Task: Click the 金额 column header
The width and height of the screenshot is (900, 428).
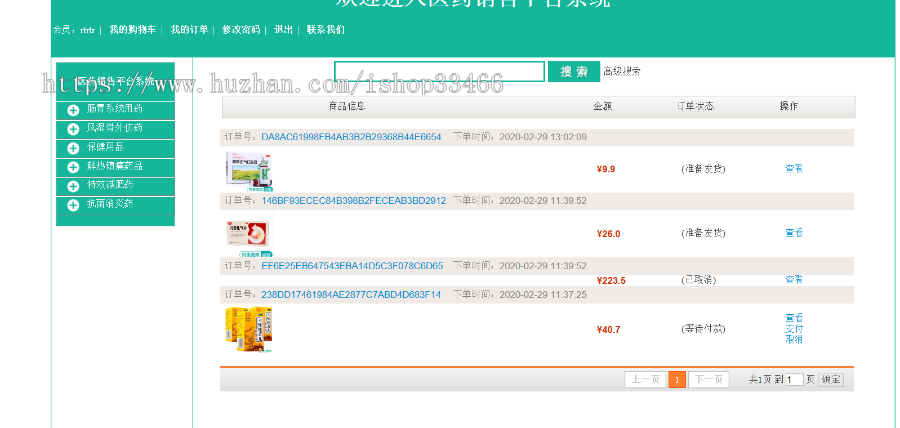Action: pyautogui.click(x=603, y=106)
